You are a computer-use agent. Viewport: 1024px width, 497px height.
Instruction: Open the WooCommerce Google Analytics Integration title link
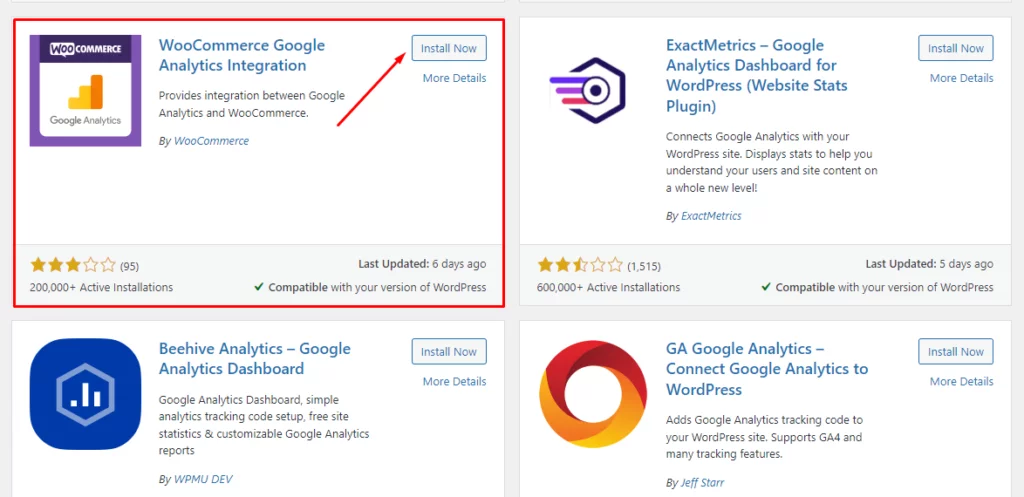click(241, 56)
